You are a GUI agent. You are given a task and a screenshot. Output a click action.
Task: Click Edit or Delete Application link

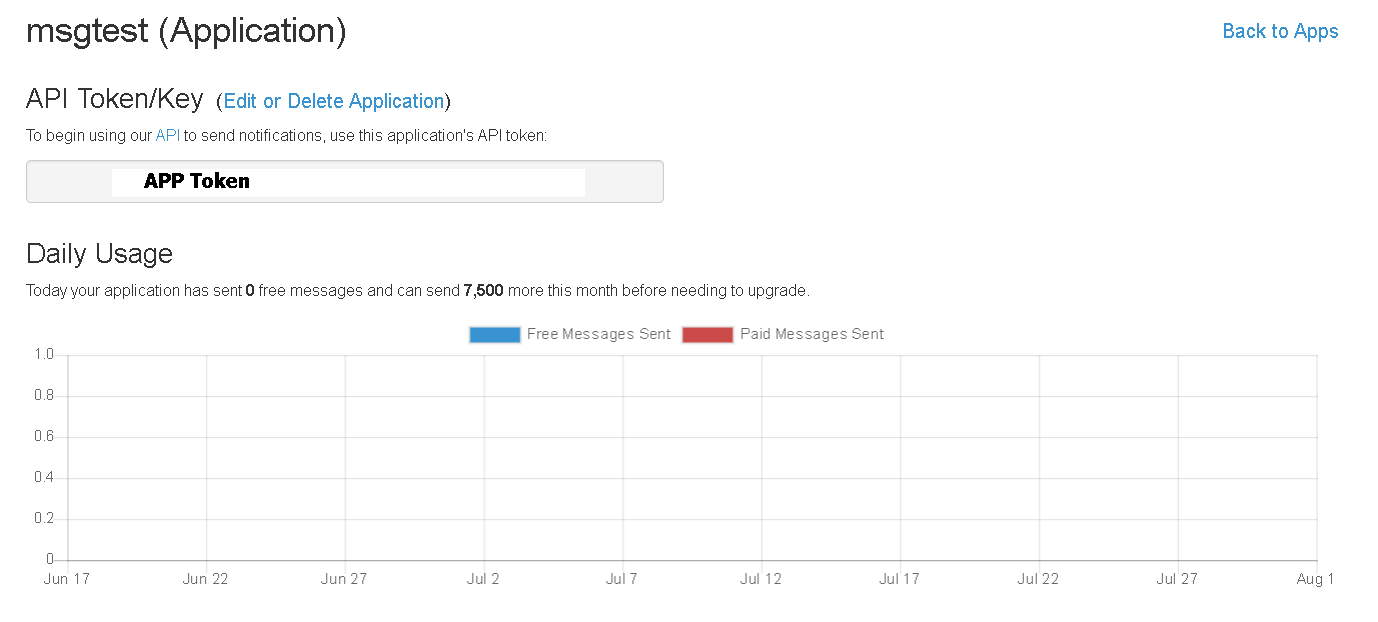point(334,101)
